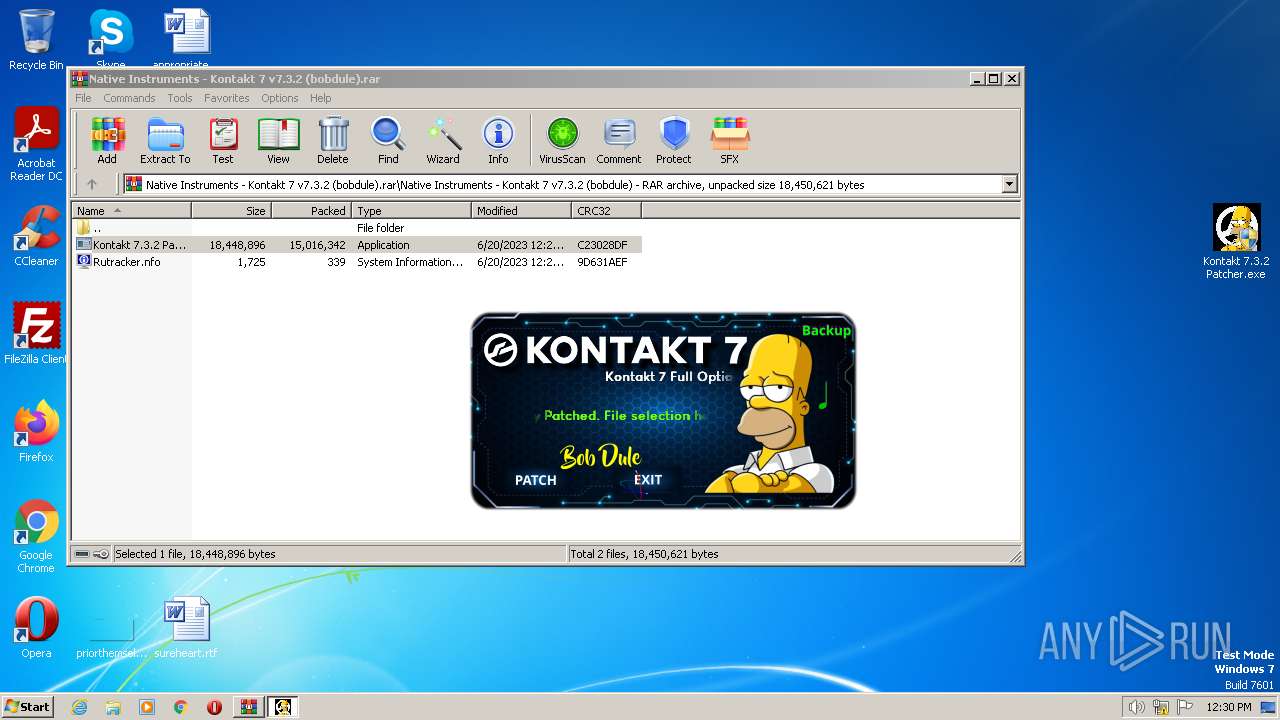This screenshot has width=1280, height=720.
Task: Sort by Type column header
Action: [411, 210]
